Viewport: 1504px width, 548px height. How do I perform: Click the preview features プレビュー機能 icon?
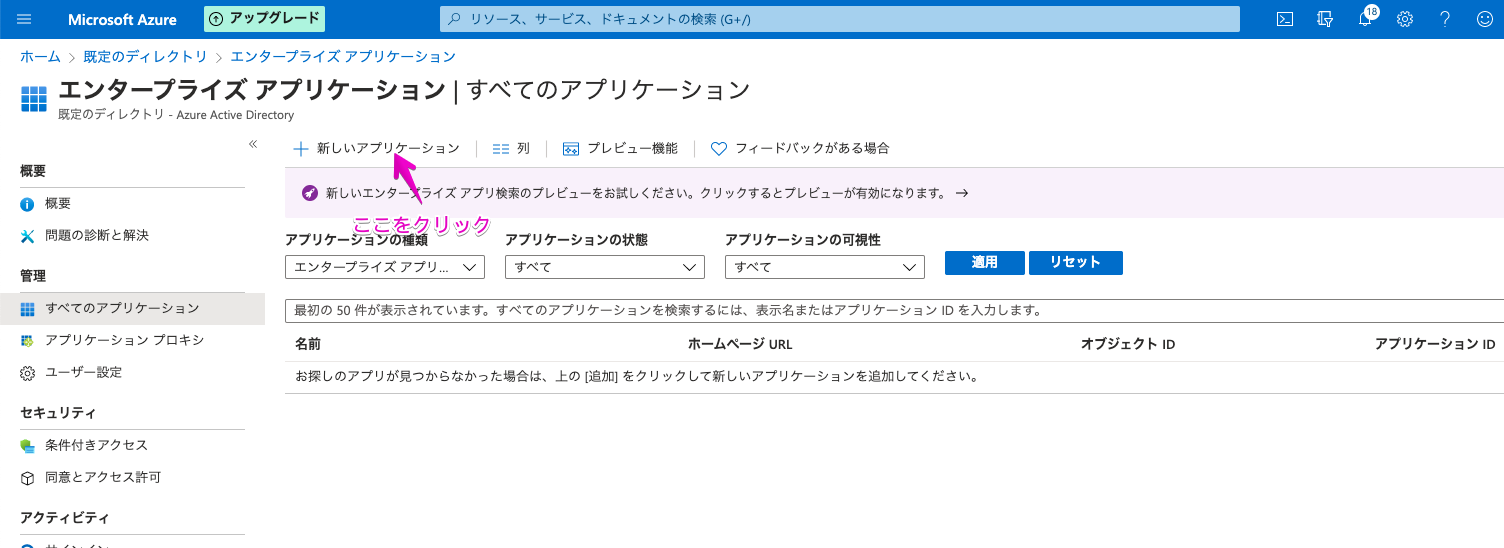click(571, 149)
